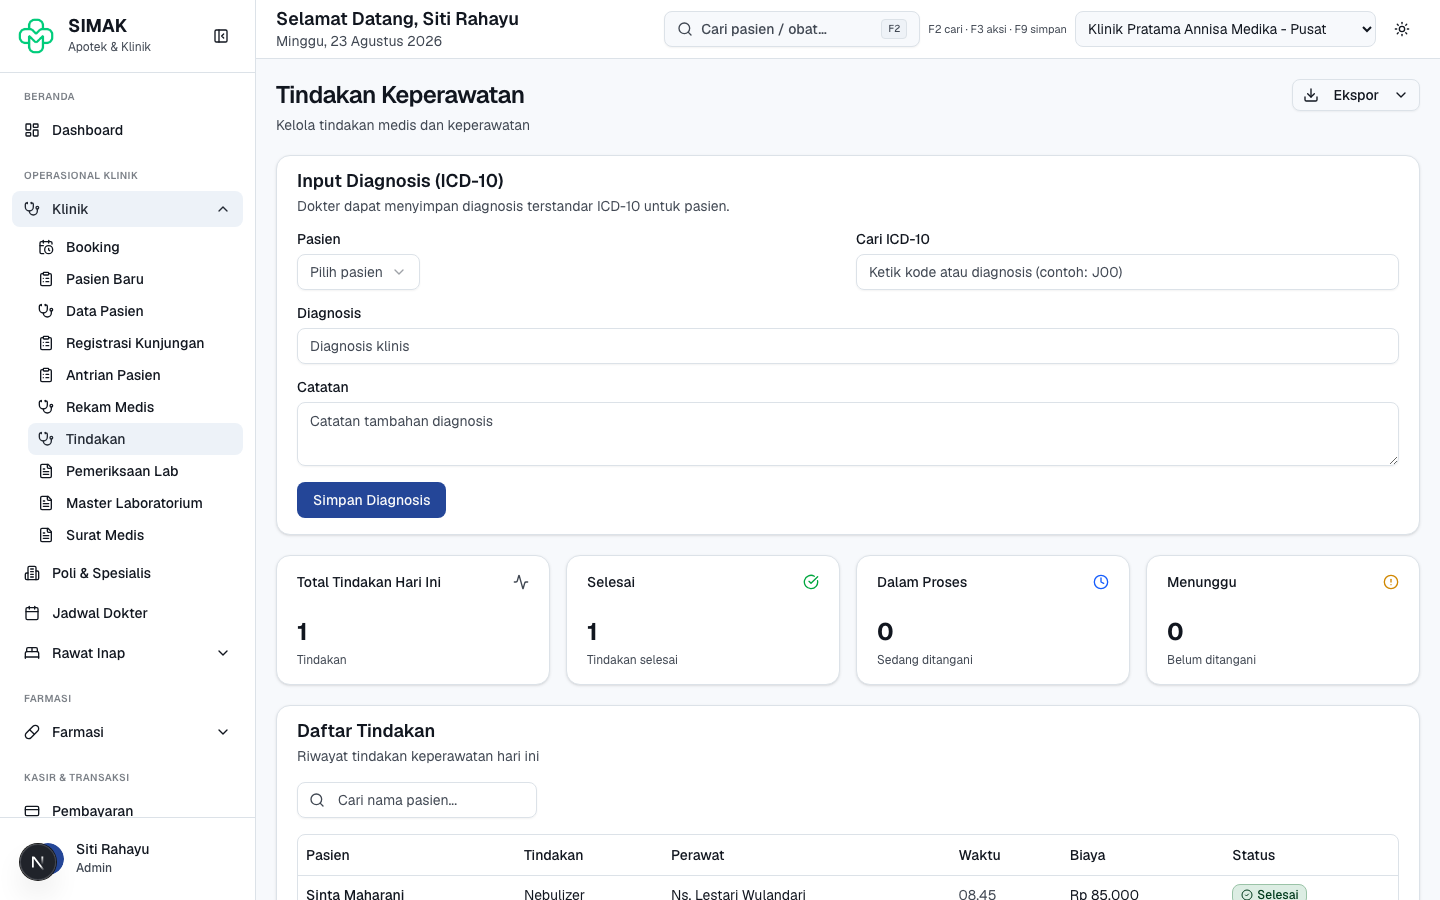Open the clinic branch selector dropdown
The width and height of the screenshot is (1440, 900).
point(1225,29)
